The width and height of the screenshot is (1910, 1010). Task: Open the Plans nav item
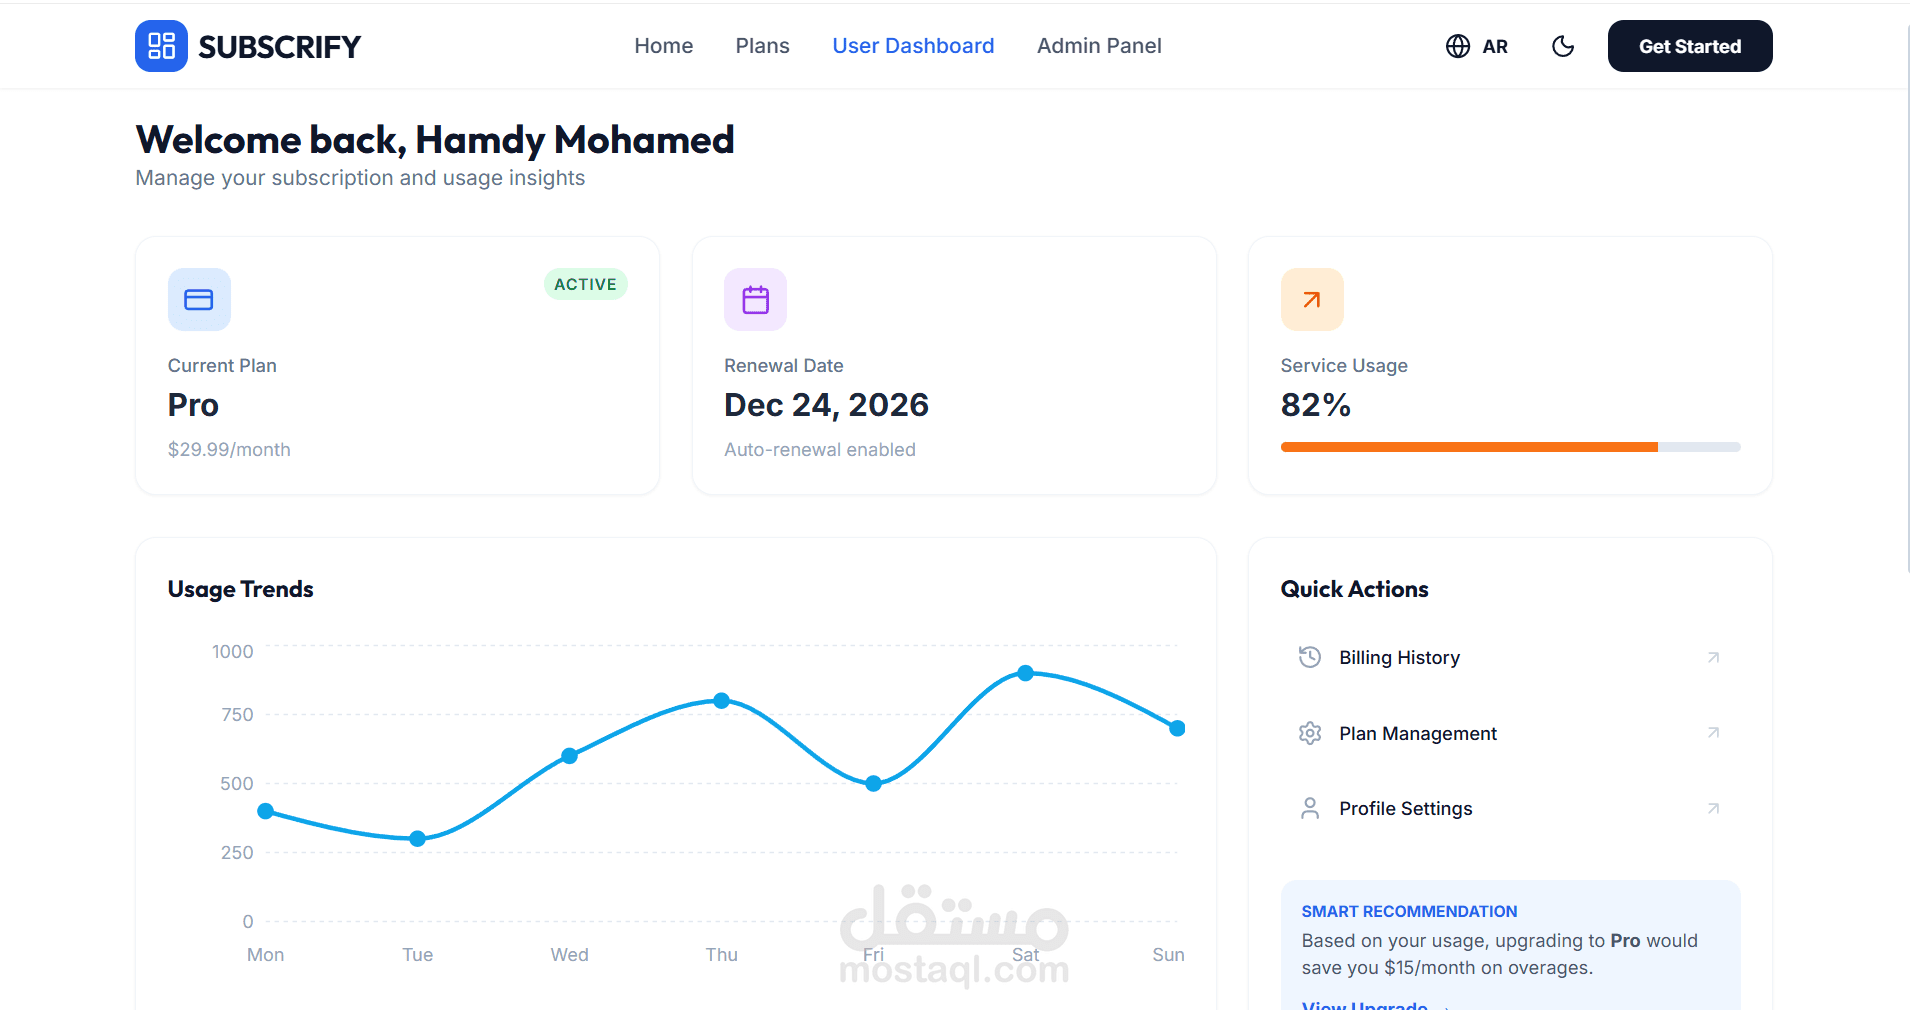click(762, 46)
